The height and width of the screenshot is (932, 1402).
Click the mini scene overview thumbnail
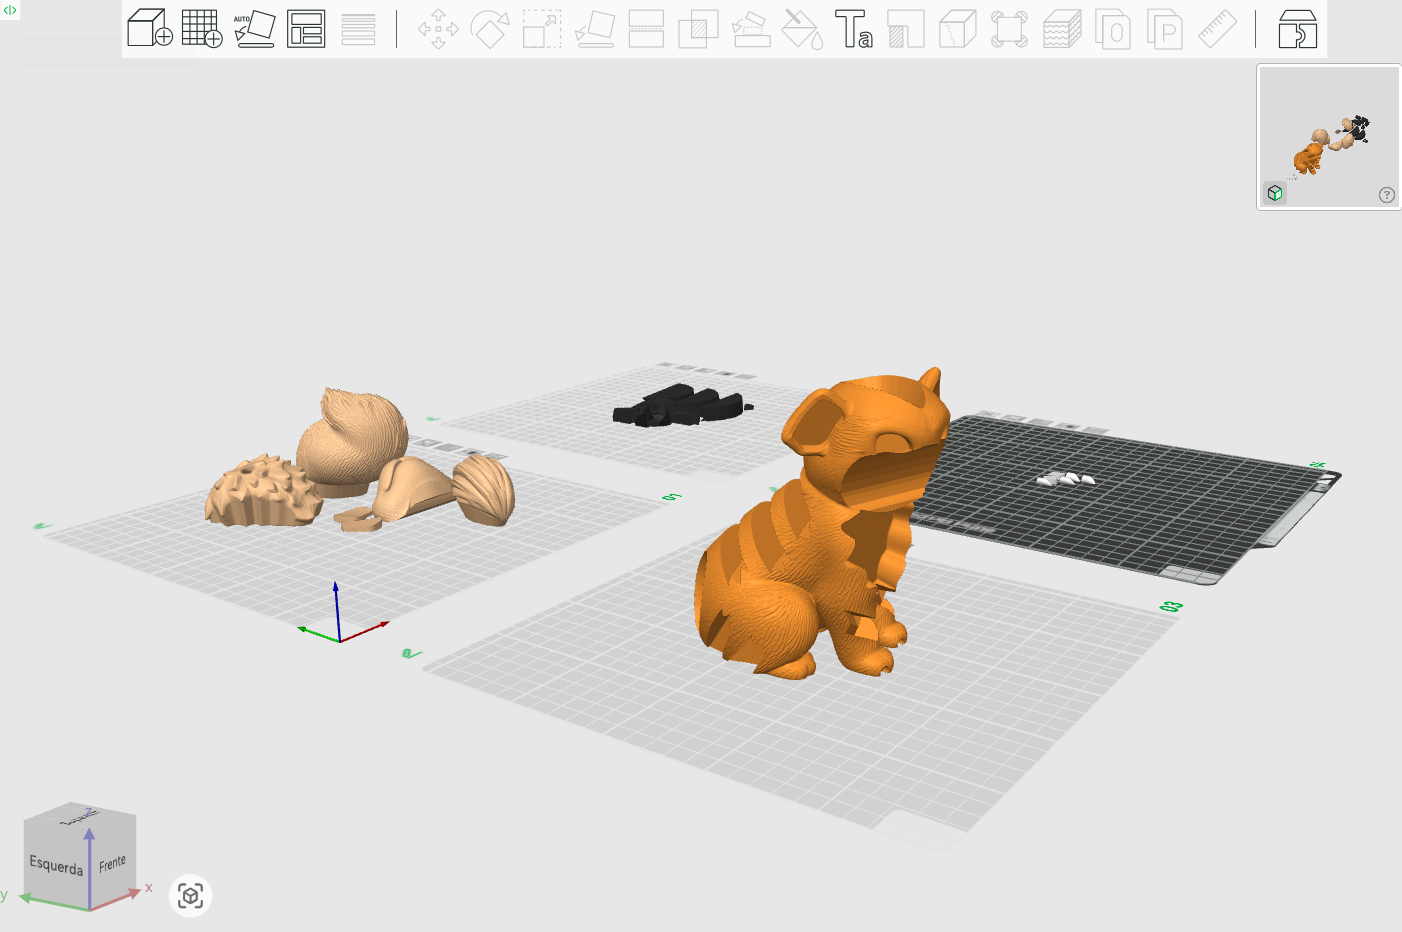(x=1329, y=137)
